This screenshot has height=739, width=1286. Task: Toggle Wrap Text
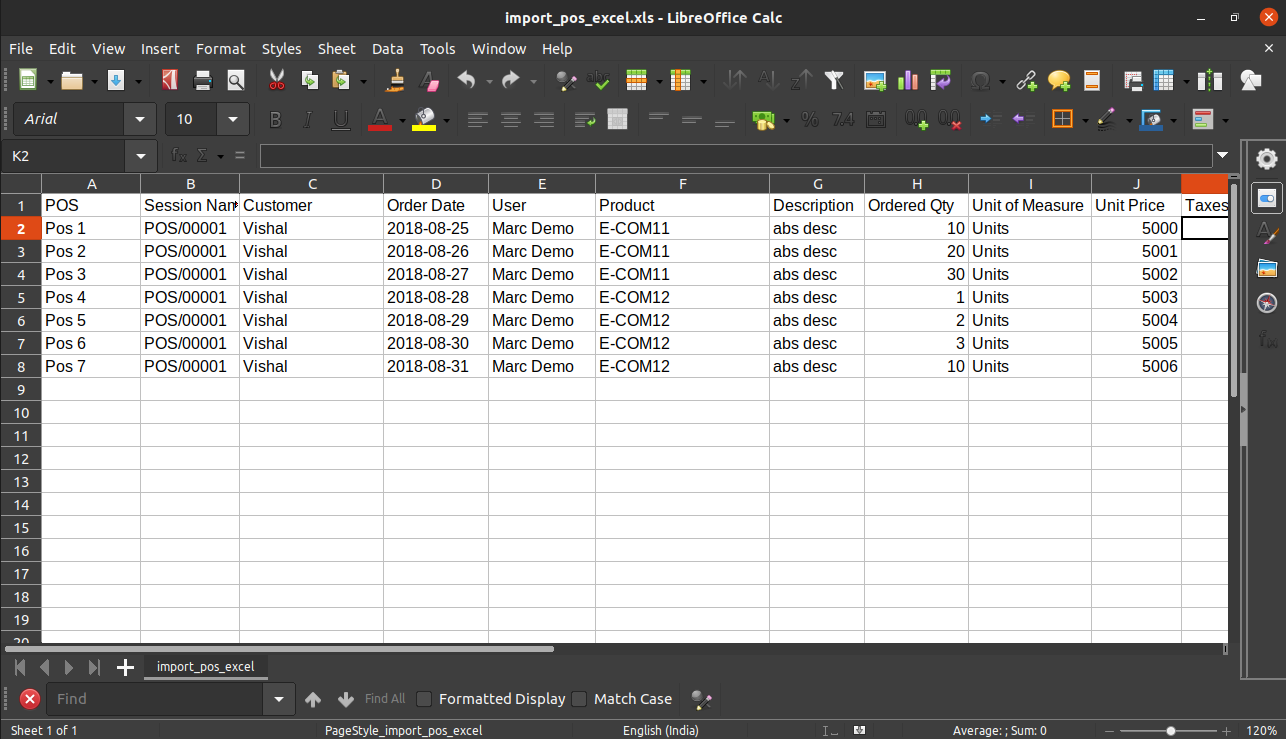[x=585, y=120]
